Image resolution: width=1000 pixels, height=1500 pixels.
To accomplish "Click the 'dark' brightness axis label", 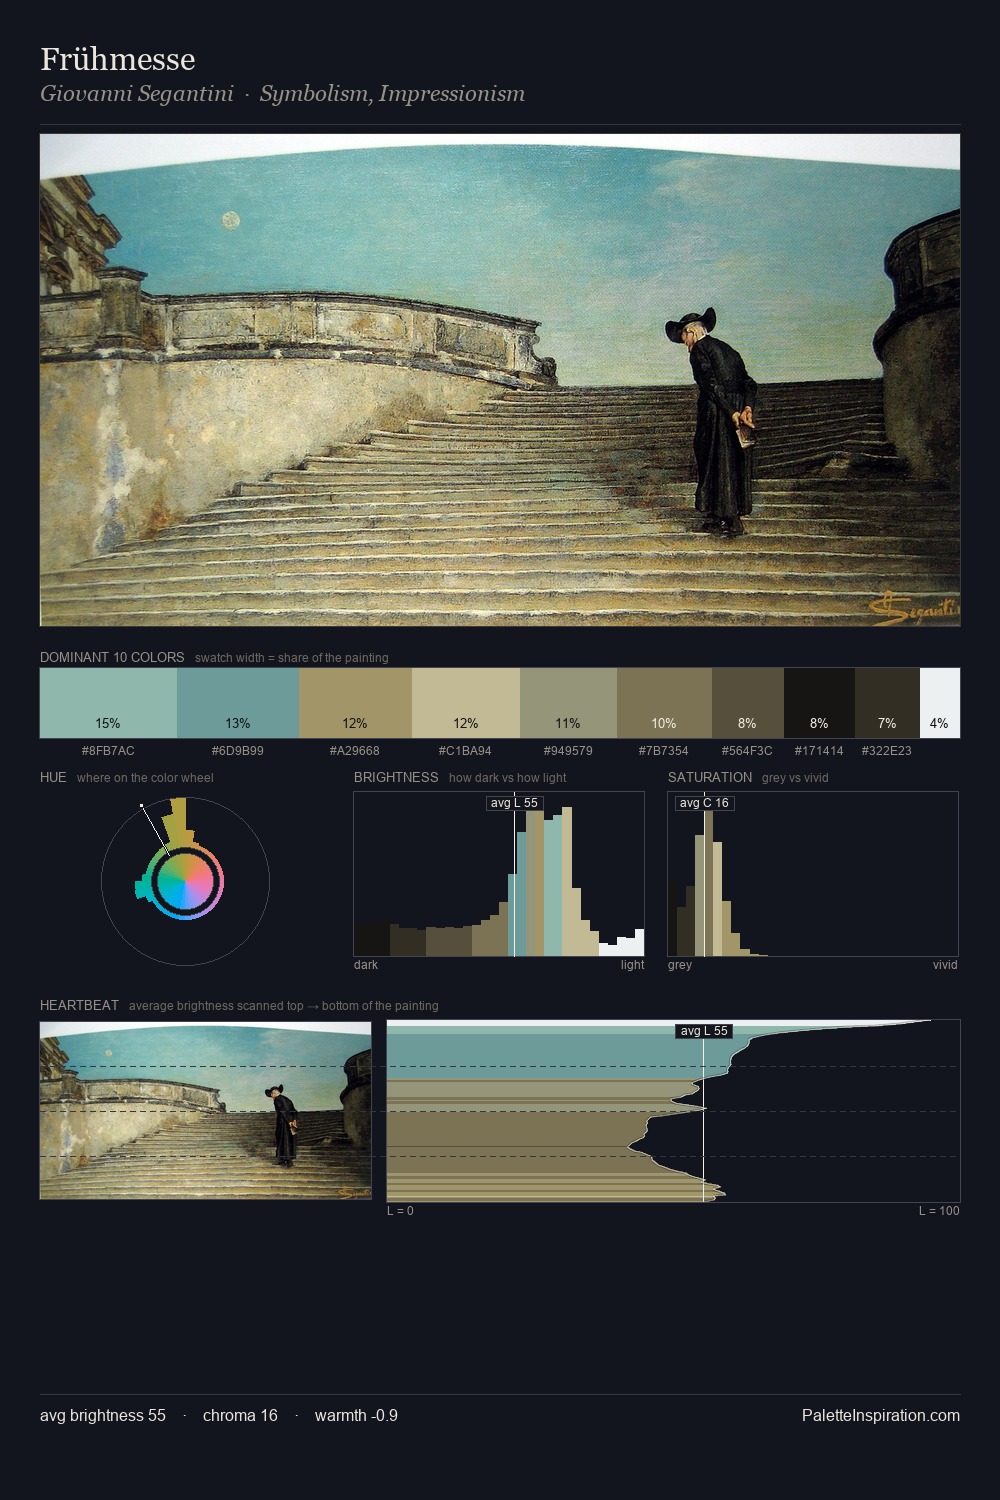I will [366, 965].
